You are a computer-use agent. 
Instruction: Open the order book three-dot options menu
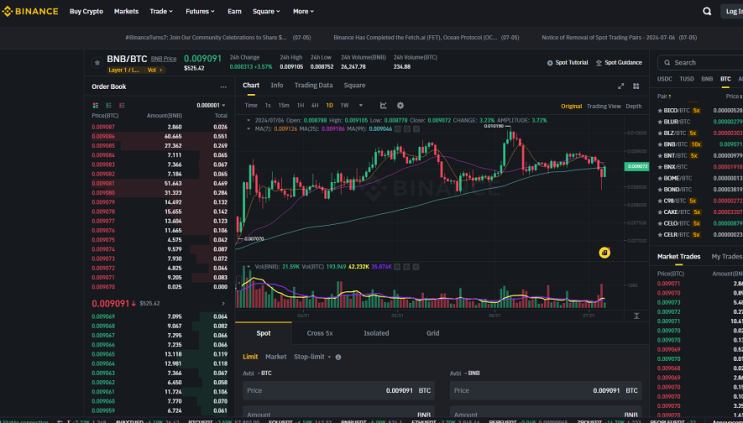click(x=223, y=87)
